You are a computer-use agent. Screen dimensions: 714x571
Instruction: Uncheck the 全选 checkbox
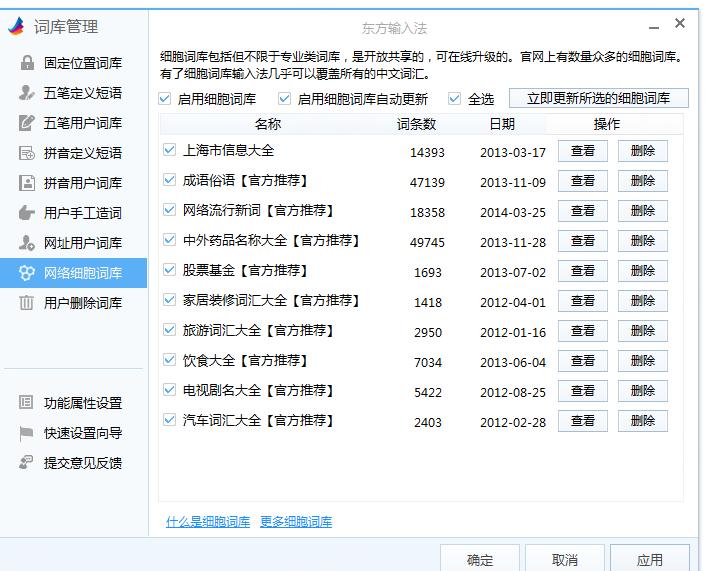(454, 98)
